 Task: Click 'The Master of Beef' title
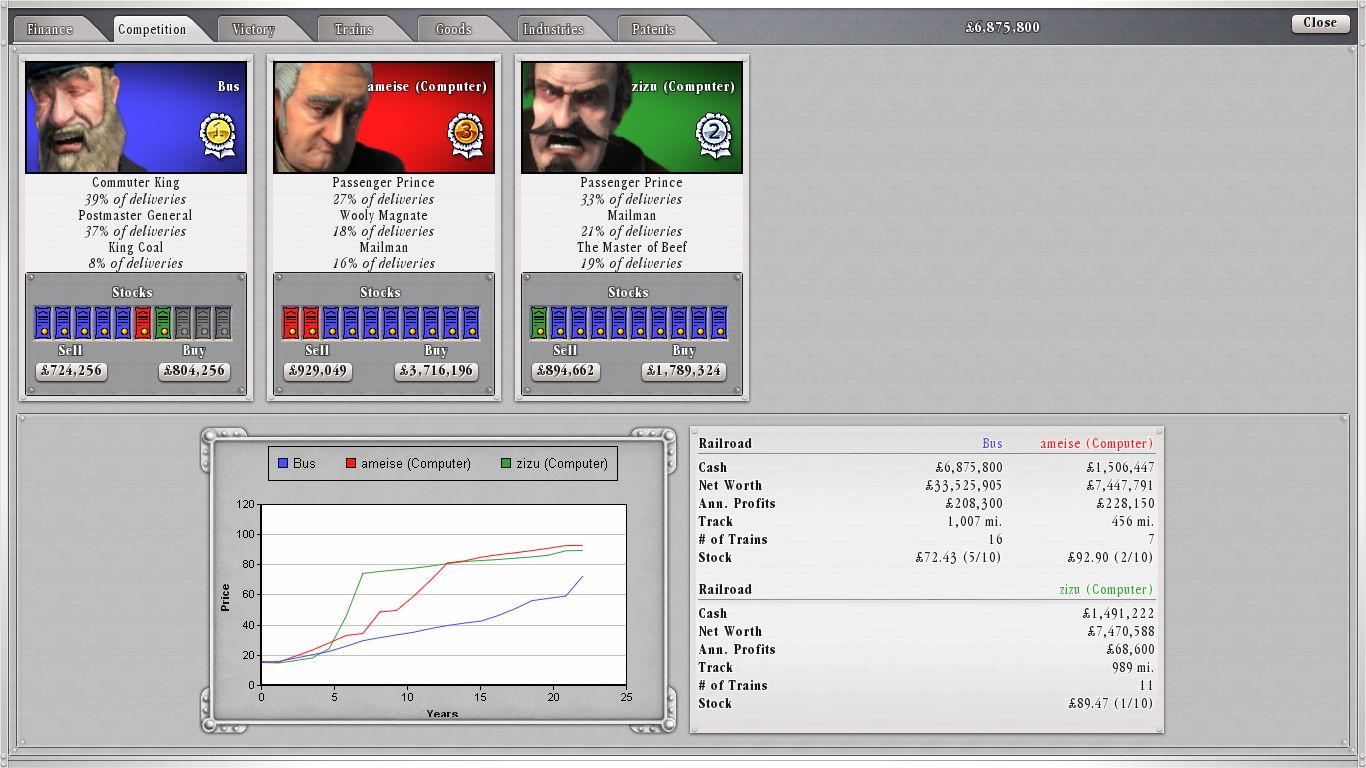coord(632,247)
